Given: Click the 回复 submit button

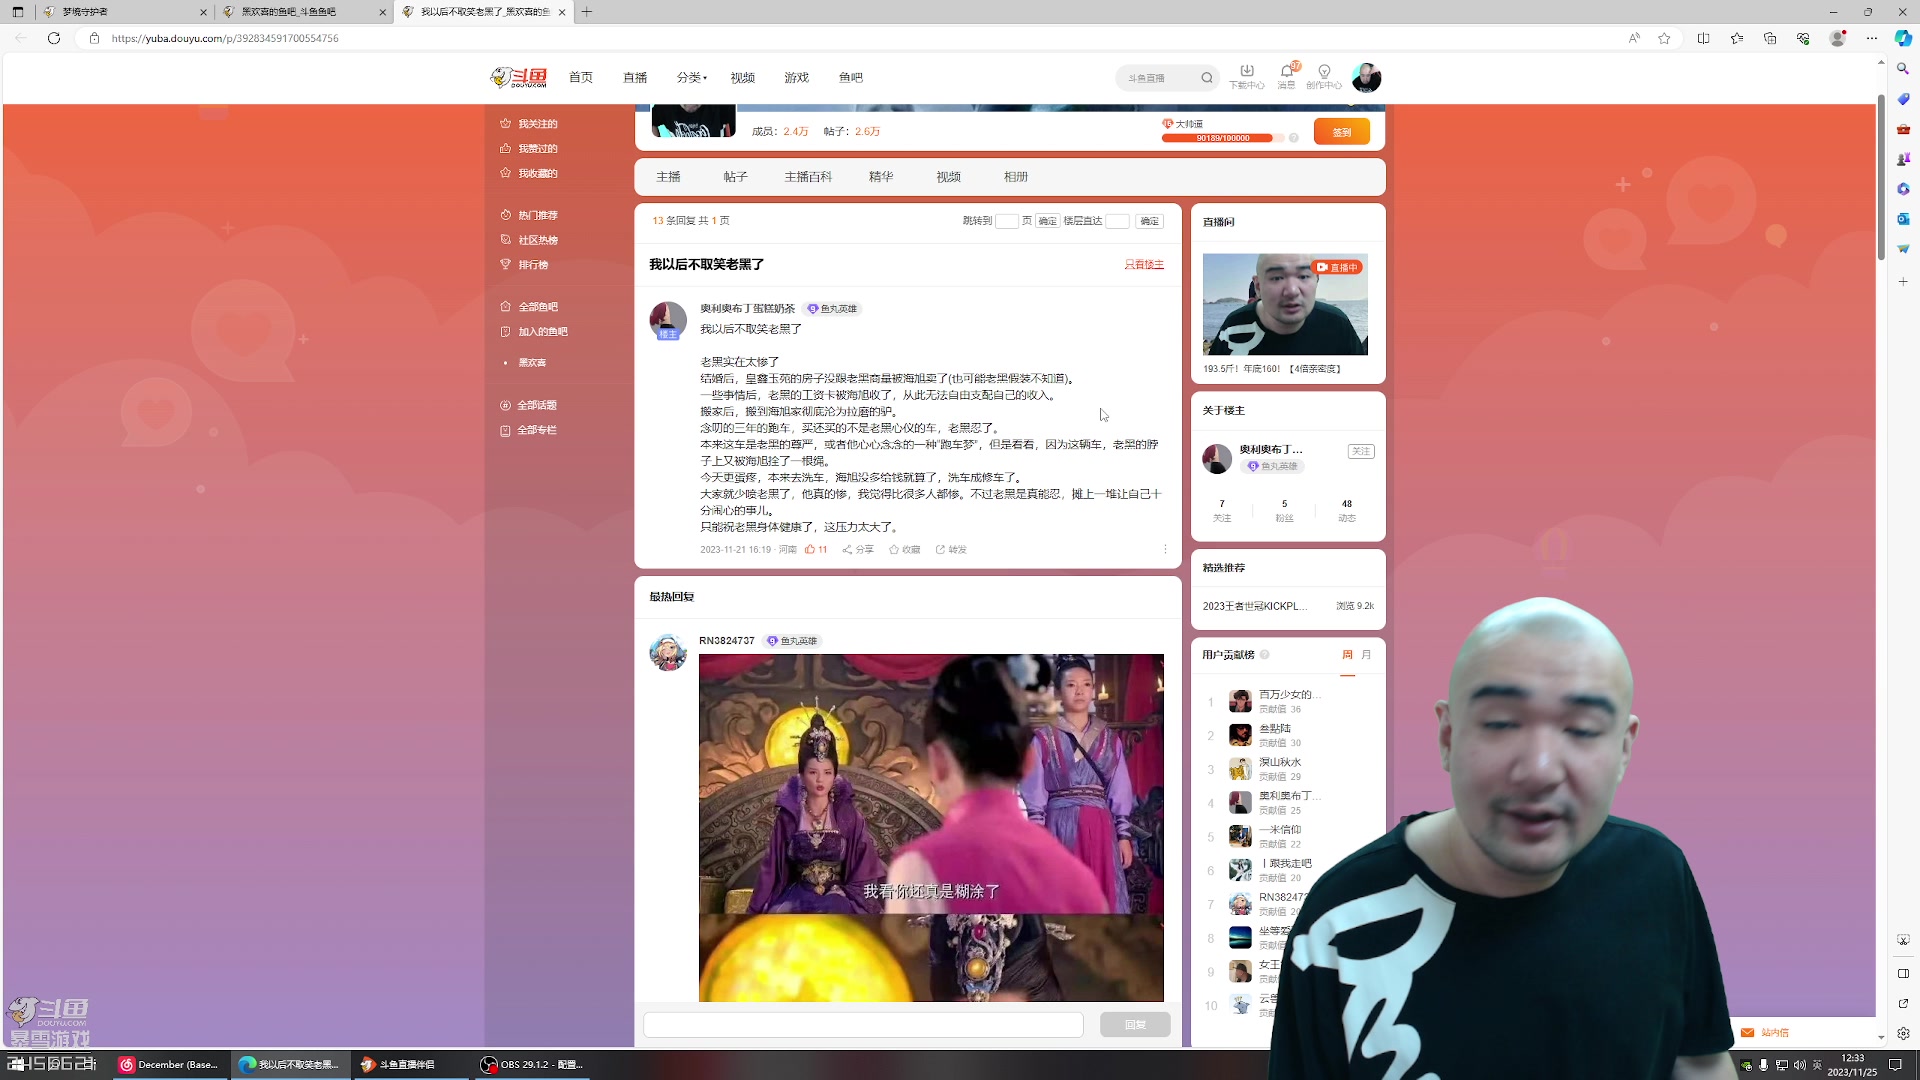Looking at the screenshot, I should (x=1135, y=1024).
